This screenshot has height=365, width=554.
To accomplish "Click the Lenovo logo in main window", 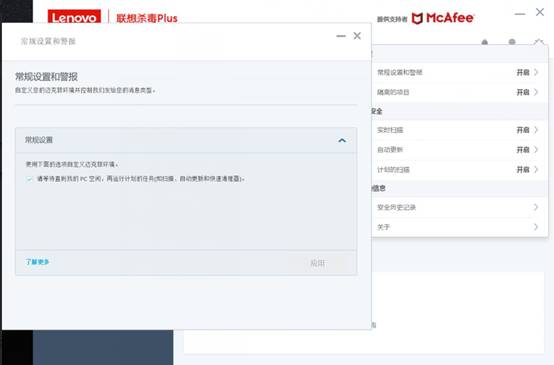I will pyautogui.click(x=74, y=17).
